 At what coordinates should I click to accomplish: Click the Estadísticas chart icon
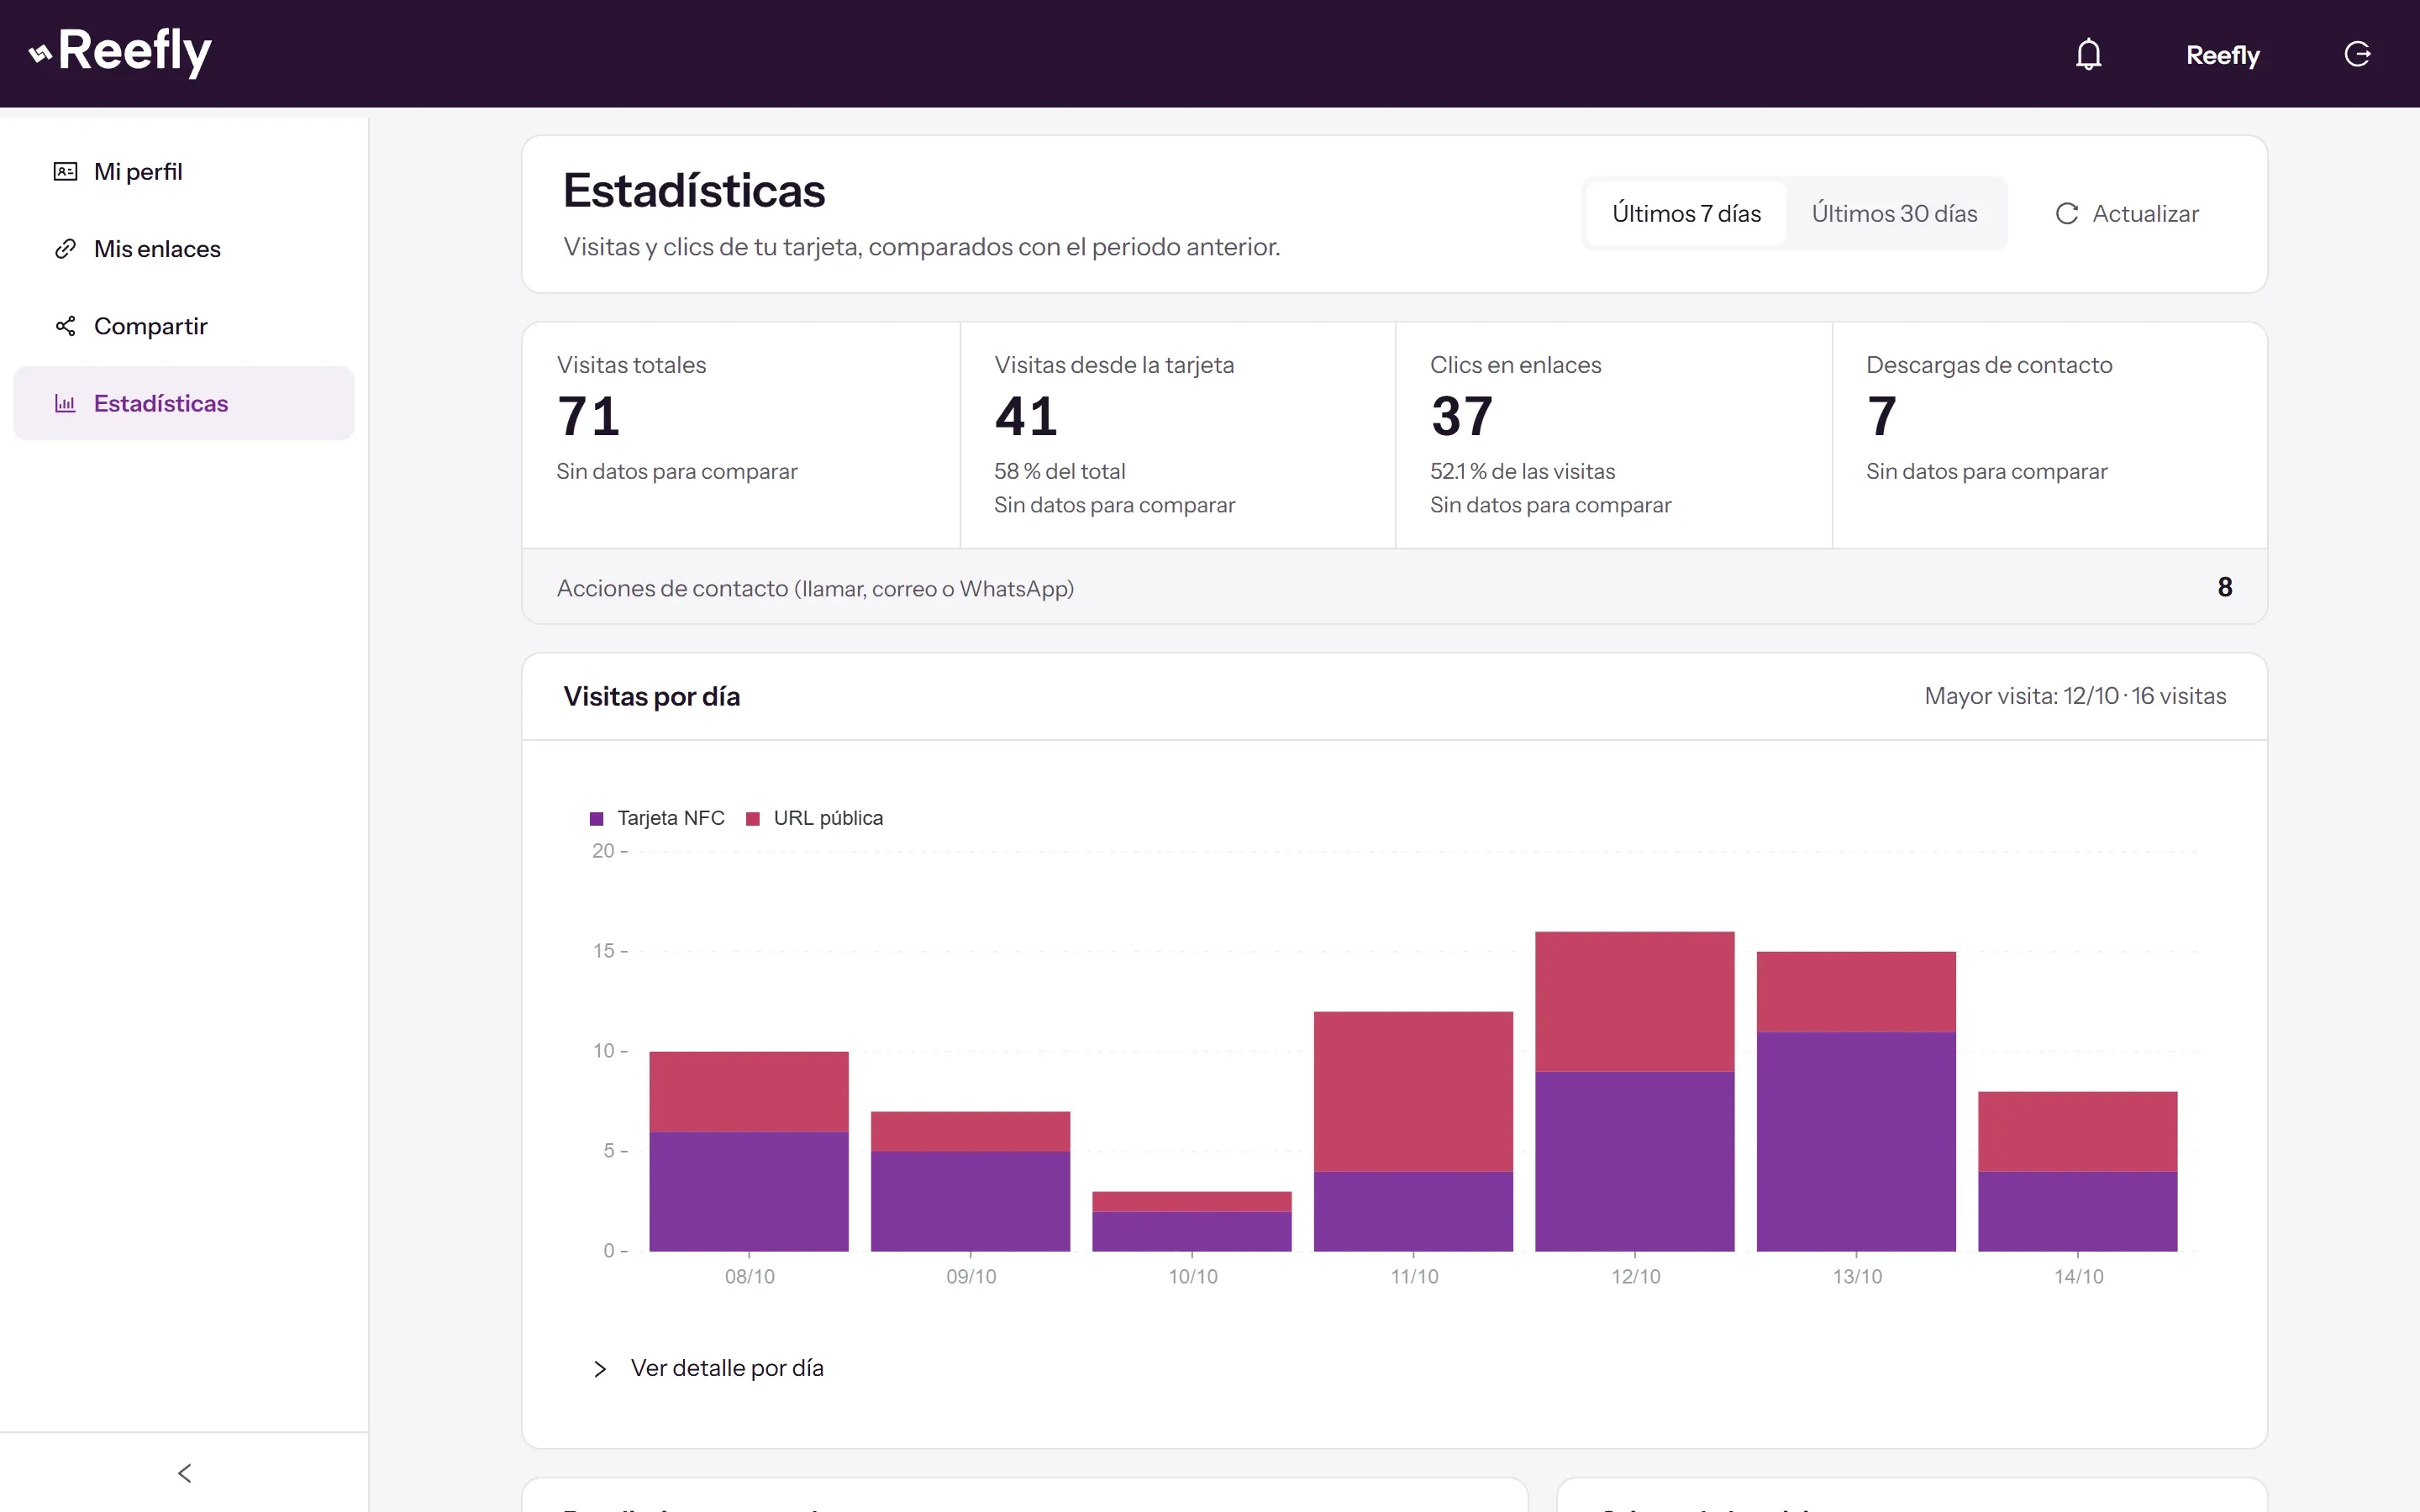pos(65,403)
